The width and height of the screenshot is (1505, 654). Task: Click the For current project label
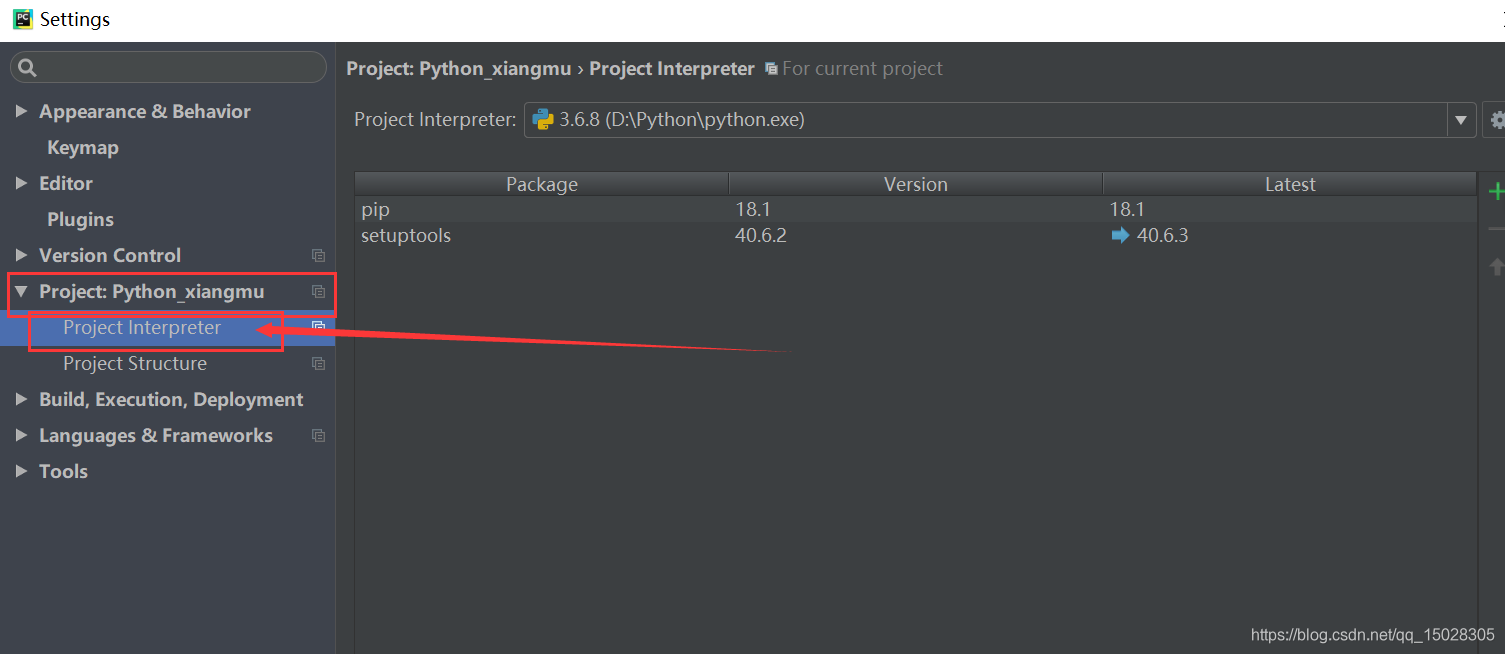point(862,69)
